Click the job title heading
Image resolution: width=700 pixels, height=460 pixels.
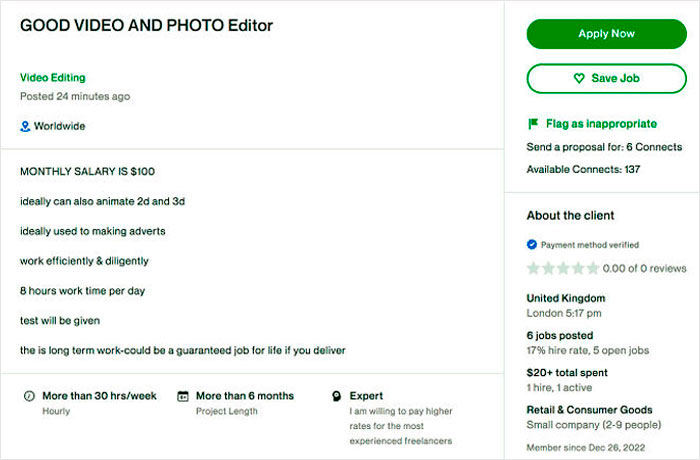click(146, 25)
